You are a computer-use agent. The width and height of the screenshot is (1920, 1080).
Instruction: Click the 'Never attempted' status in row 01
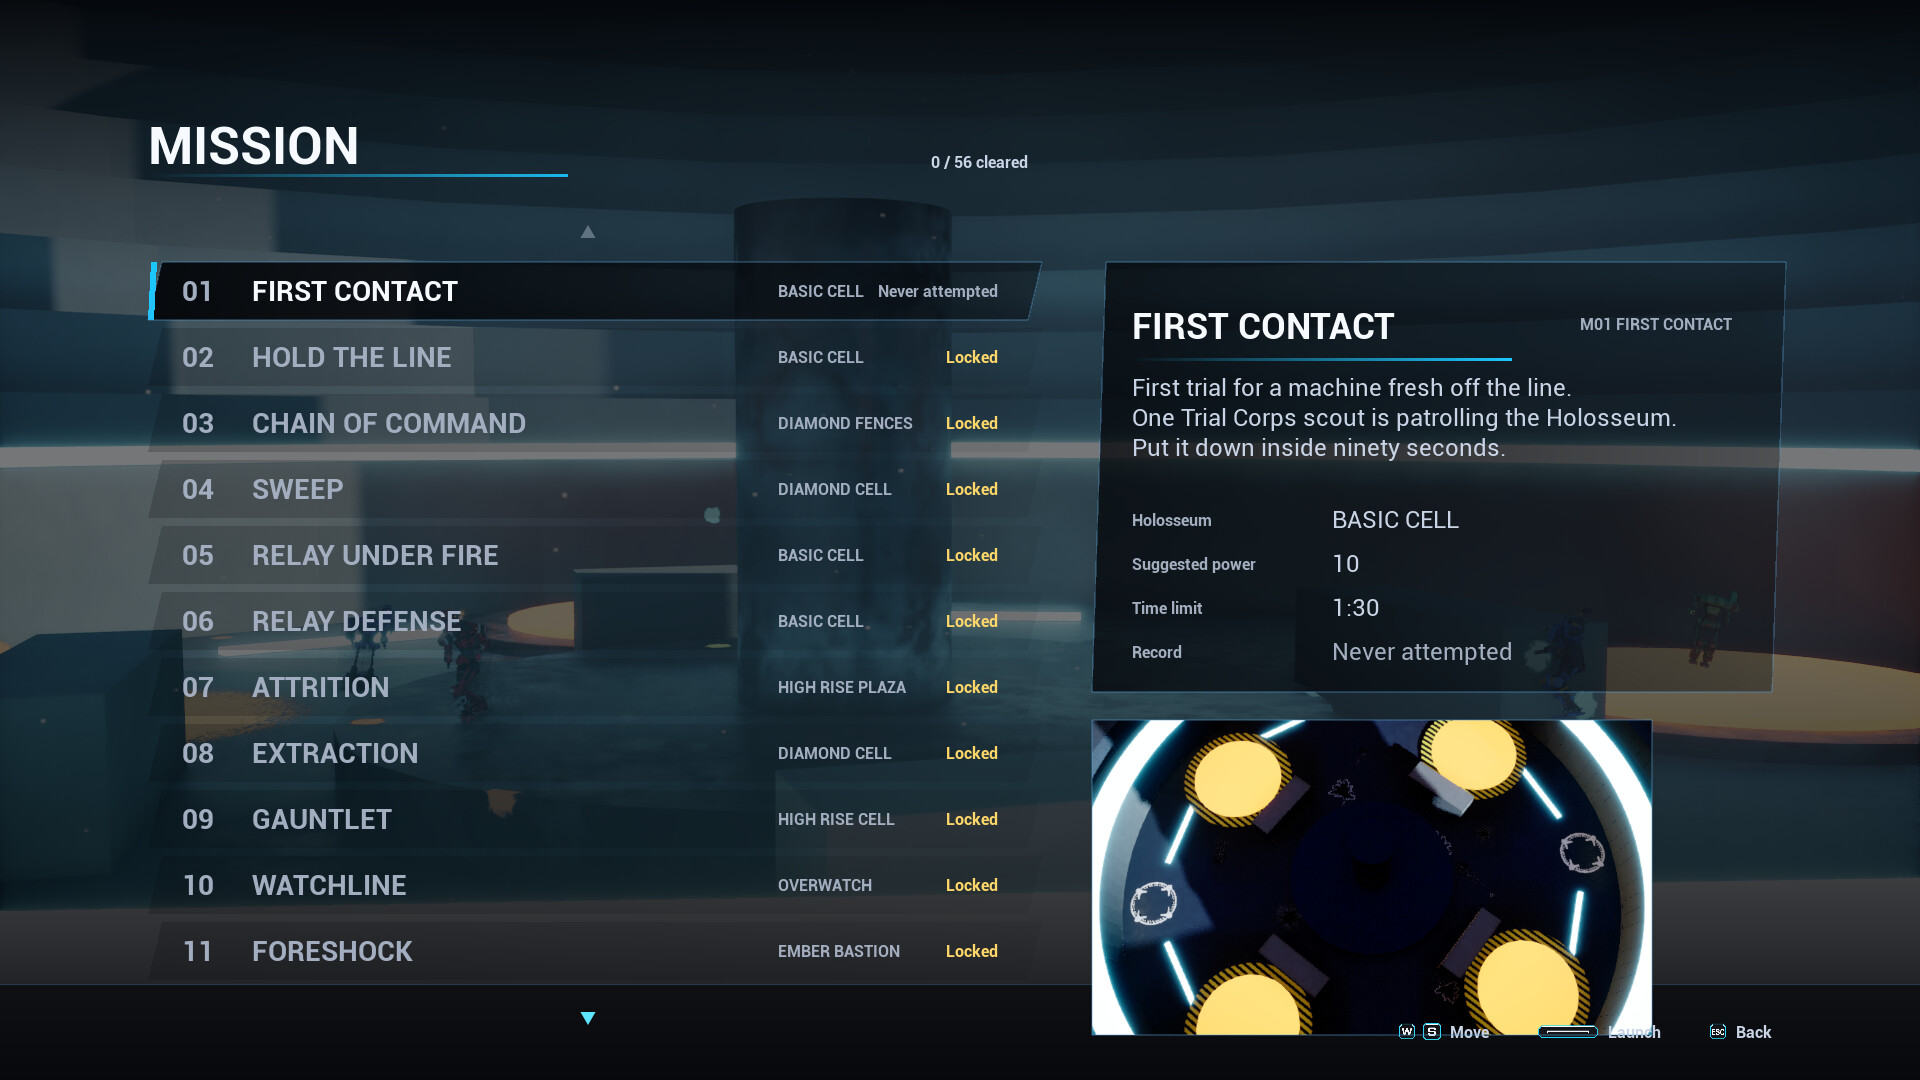937,291
